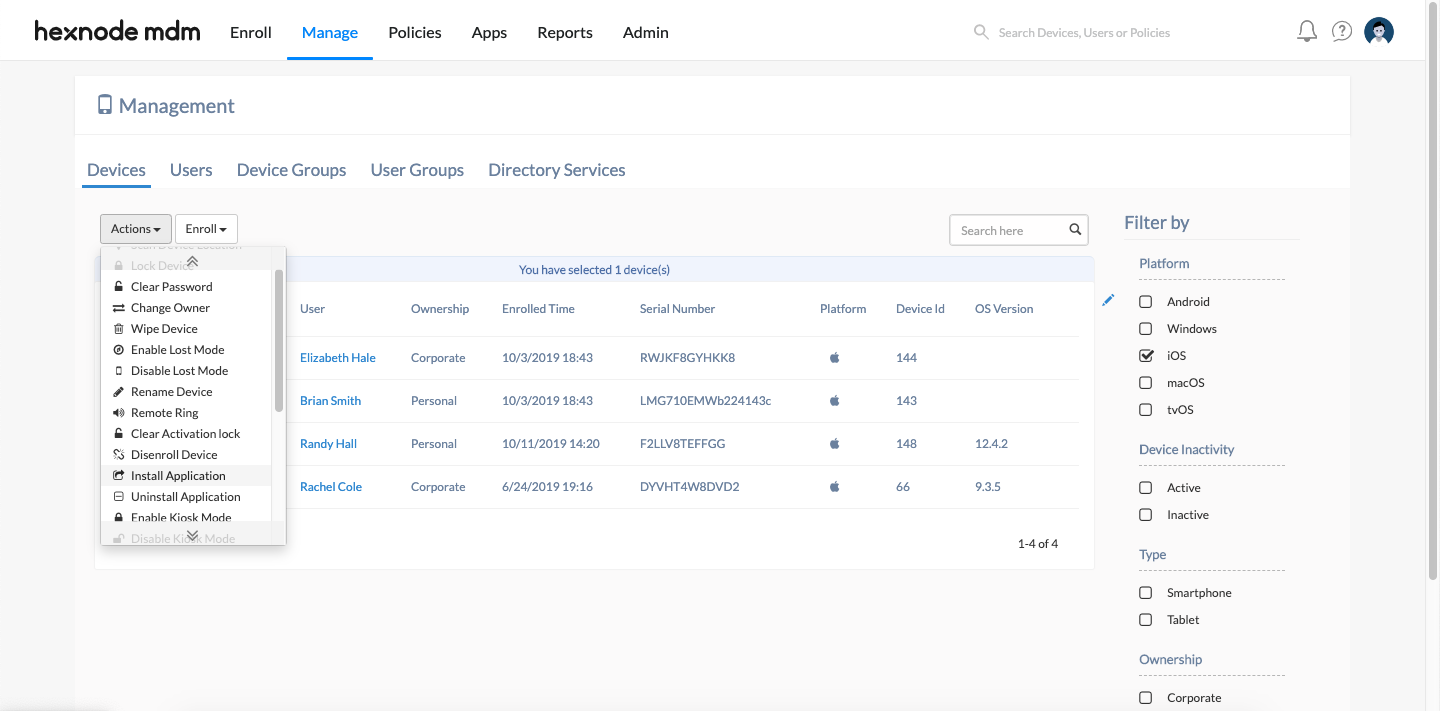Image resolution: width=1440 pixels, height=711 pixels.
Task: Click the Enable Kiosk Mode lock icon
Action: 119,518
